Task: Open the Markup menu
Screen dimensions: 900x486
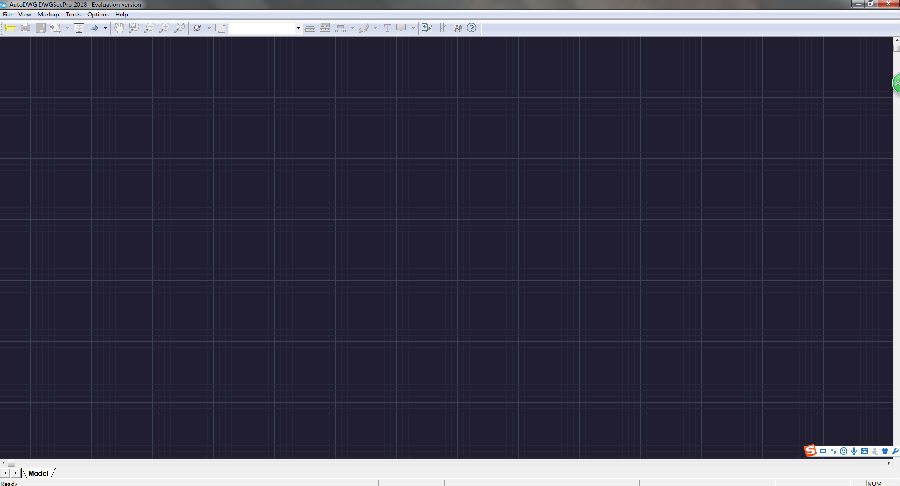Action: tap(48, 14)
